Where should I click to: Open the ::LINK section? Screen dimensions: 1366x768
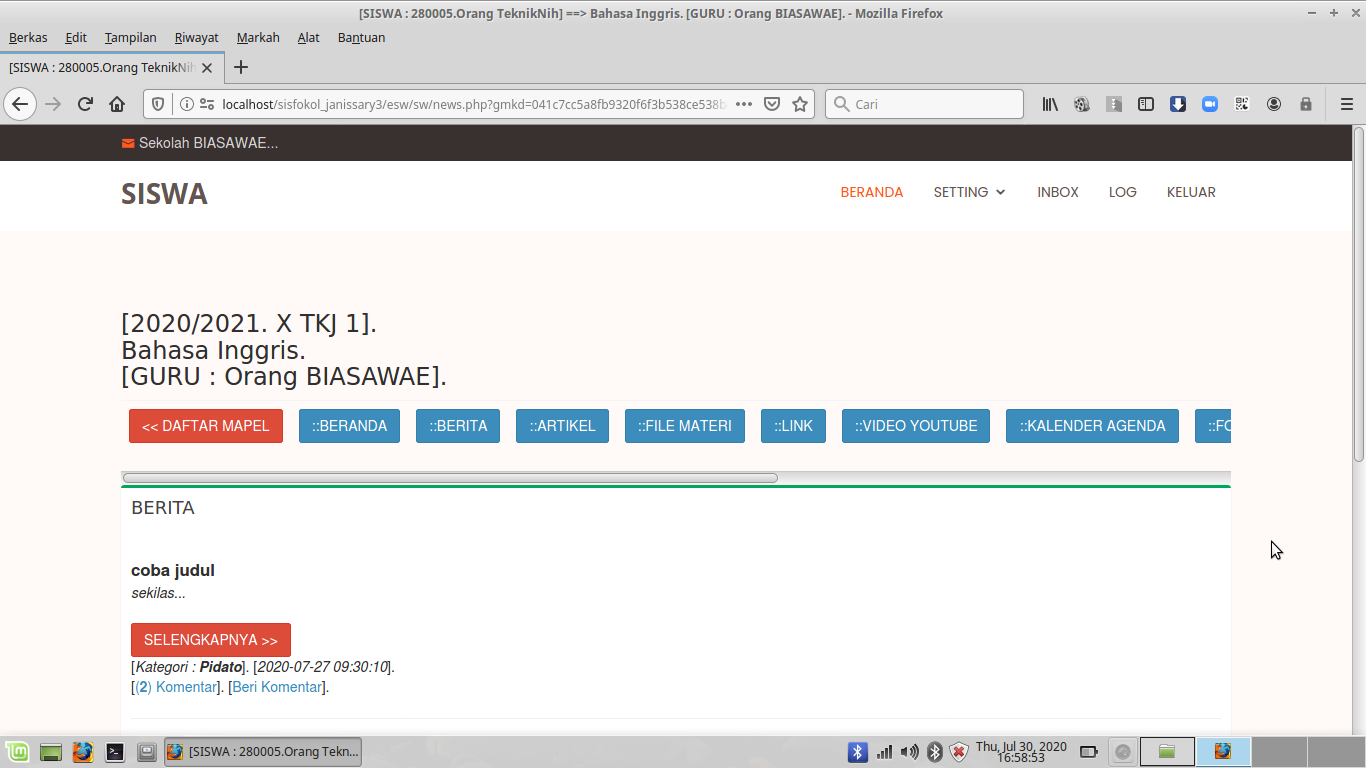click(x=793, y=426)
